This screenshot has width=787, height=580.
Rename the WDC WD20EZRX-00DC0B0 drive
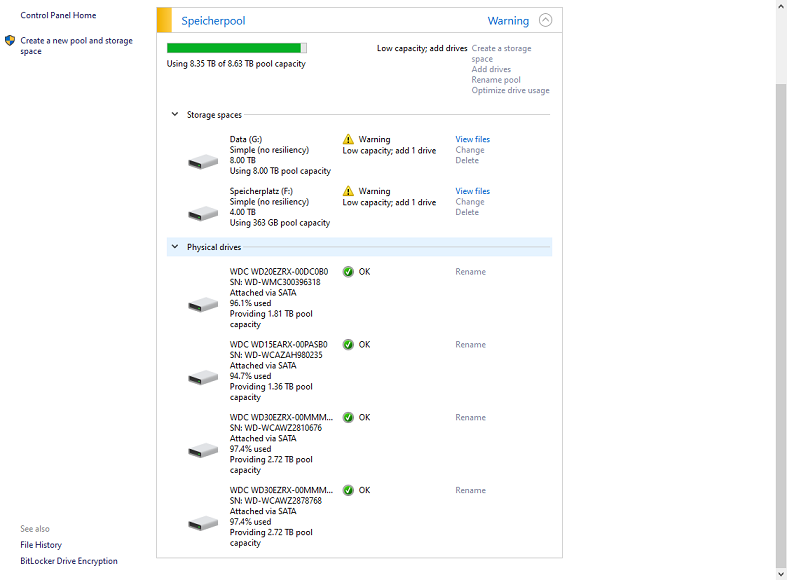[x=470, y=271]
